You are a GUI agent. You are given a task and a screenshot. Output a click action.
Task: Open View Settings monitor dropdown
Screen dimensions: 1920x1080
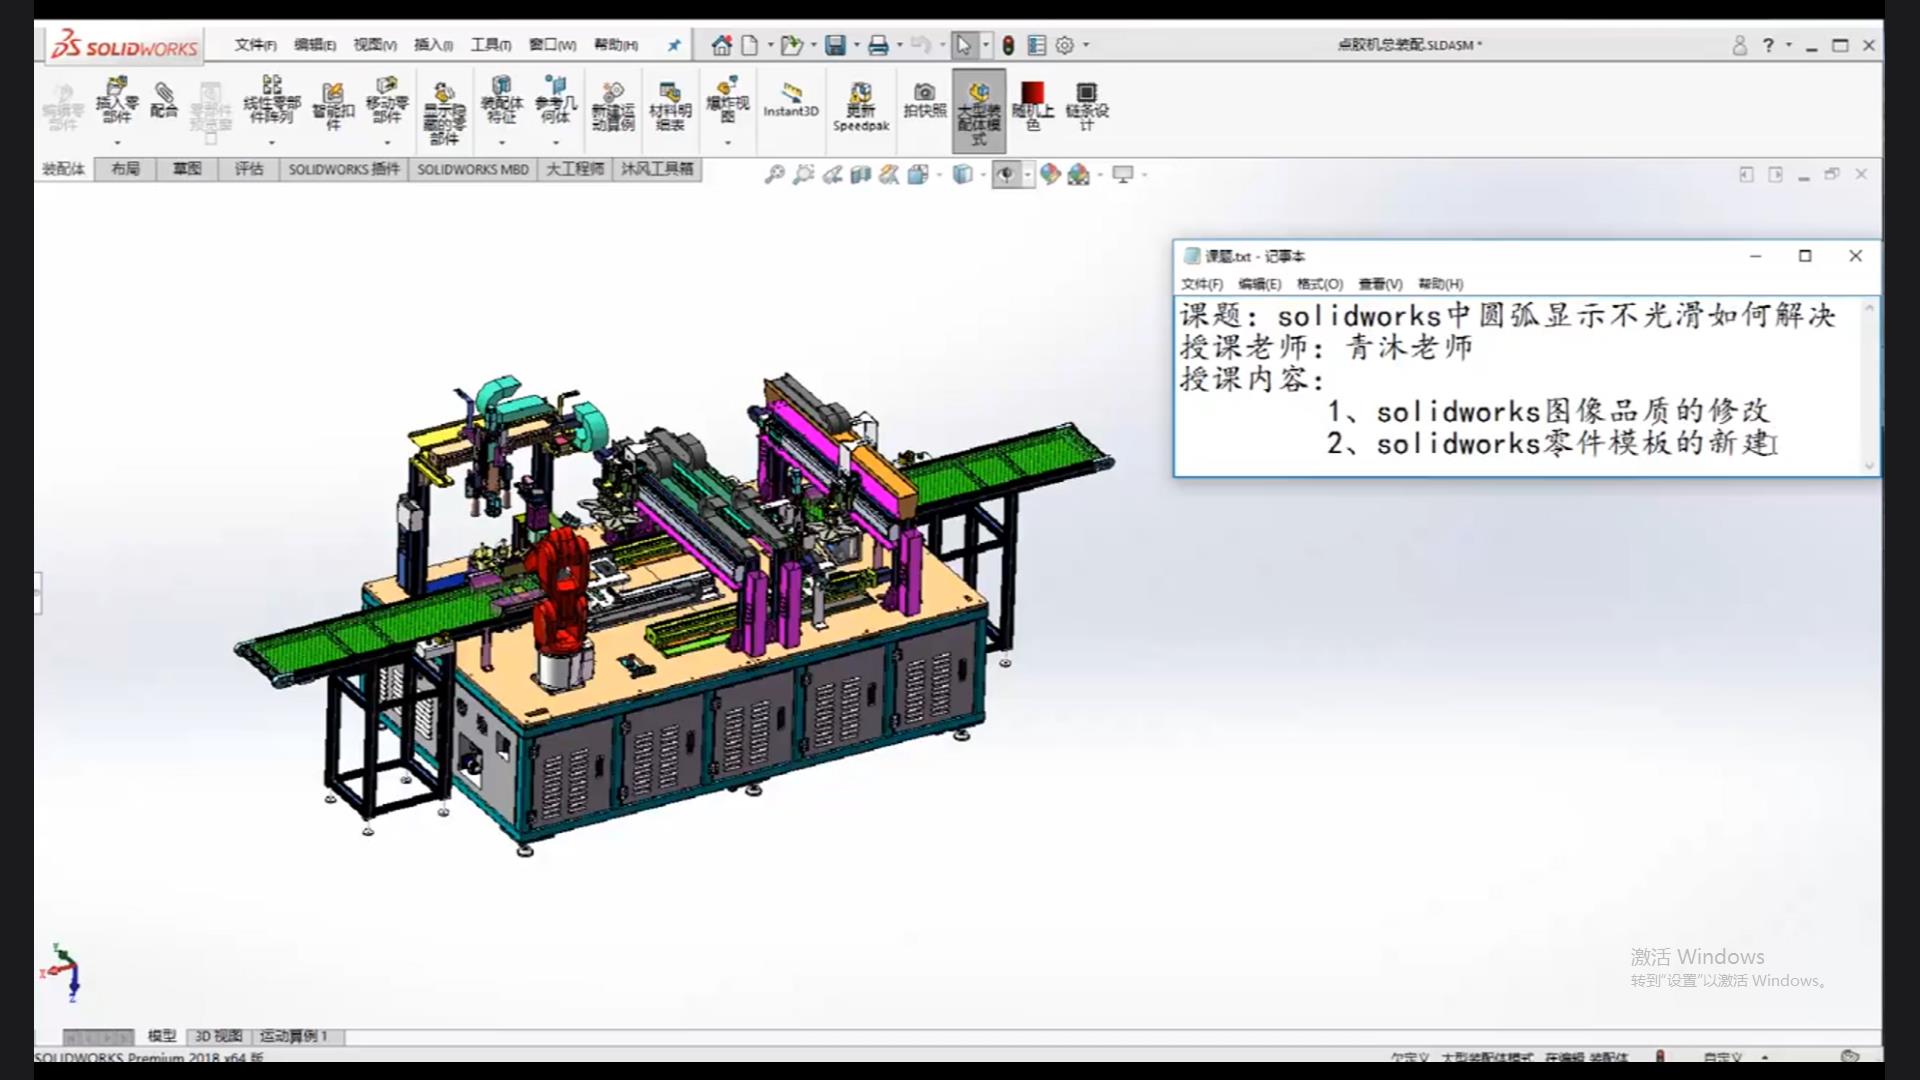[1144, 175]
